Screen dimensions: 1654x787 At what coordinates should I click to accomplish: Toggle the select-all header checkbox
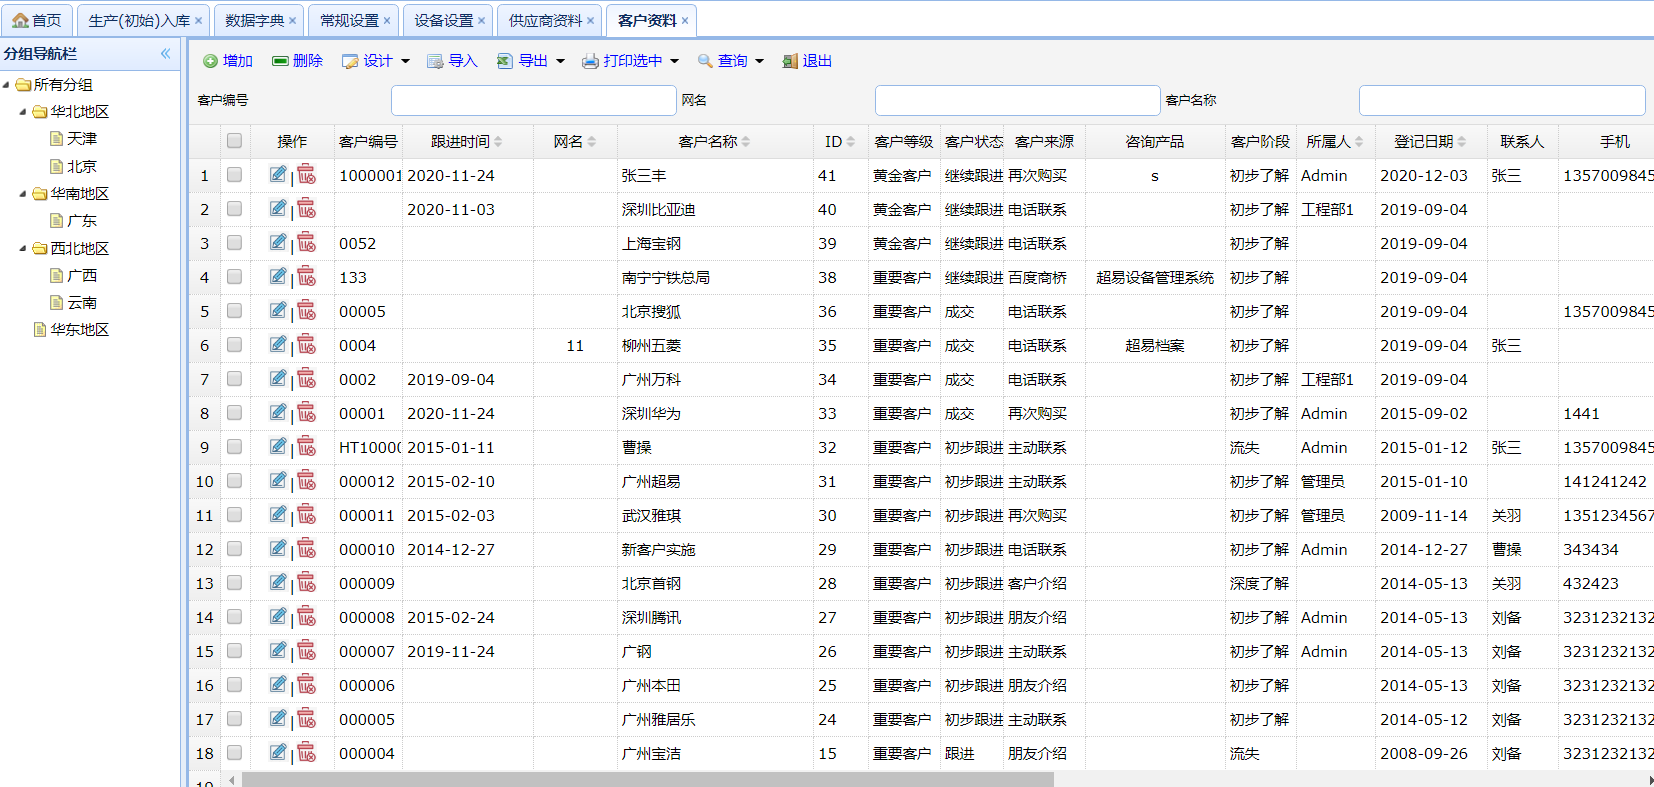click(x=234, y=141)
